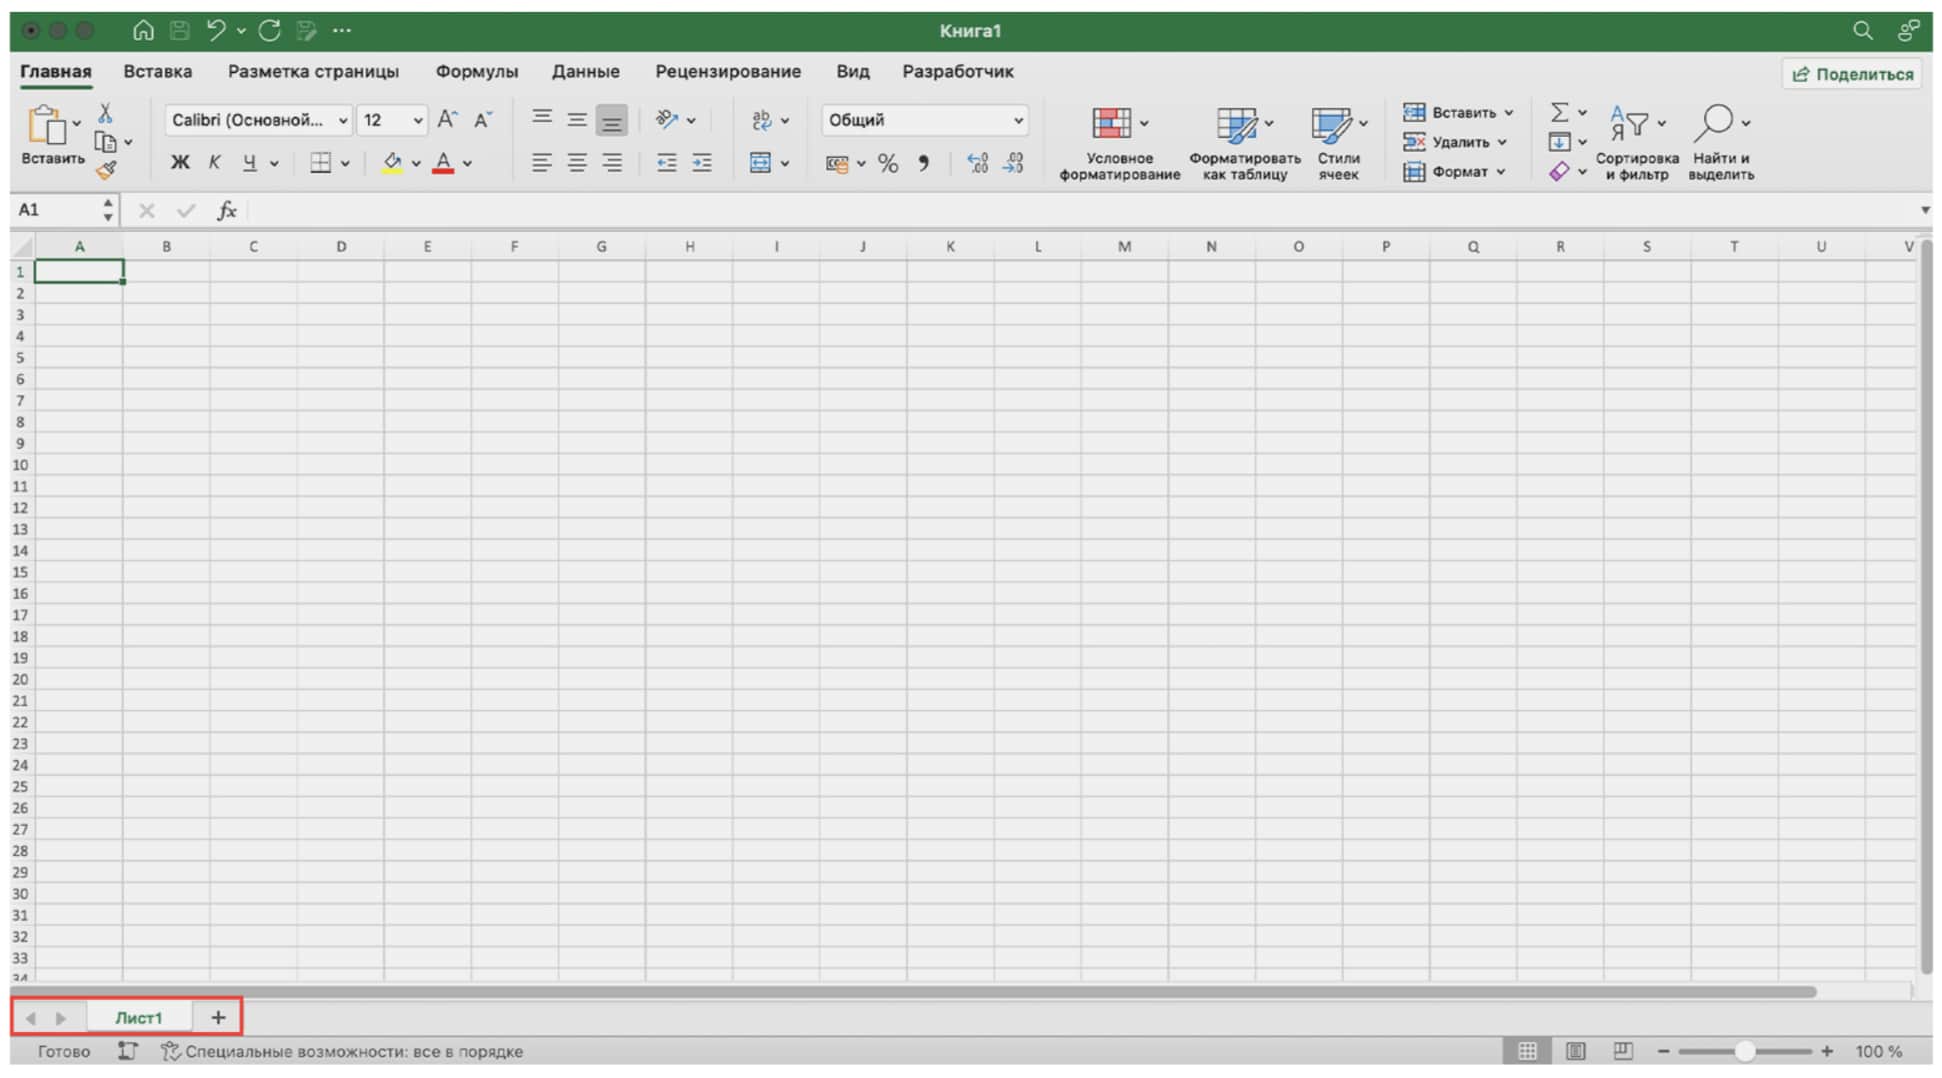Toggle bold formatting (Ж)

pyautogui.click(x=180, y=163)
